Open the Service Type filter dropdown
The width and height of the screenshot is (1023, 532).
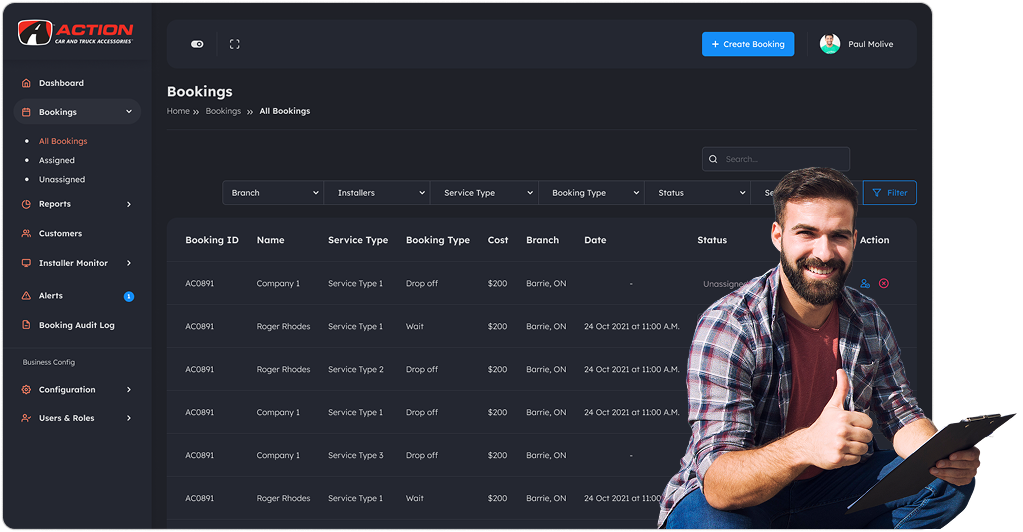[x=484, y=193]
